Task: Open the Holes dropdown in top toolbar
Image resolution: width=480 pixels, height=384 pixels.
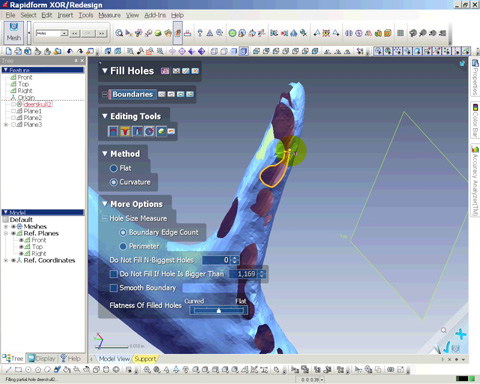Action: click(64, 33)
